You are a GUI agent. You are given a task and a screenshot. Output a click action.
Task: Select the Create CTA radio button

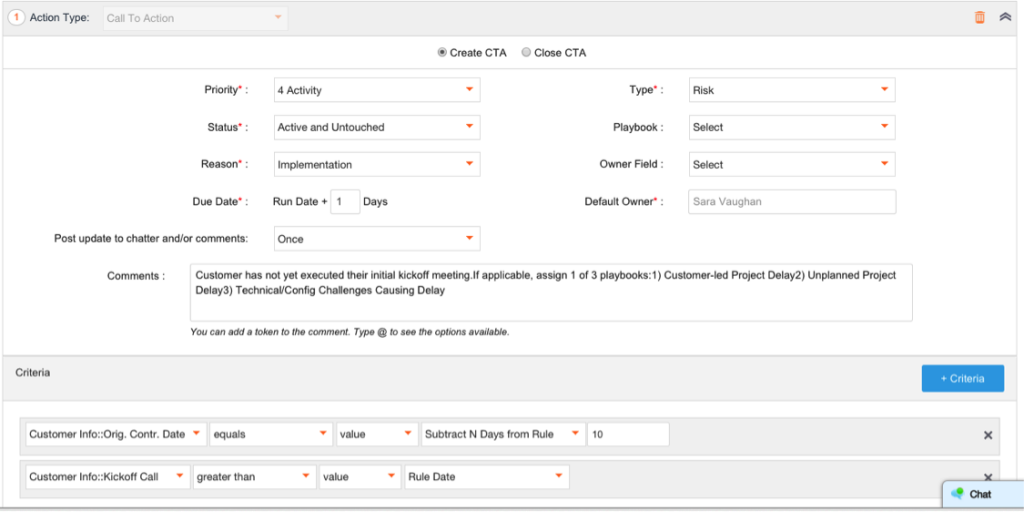[x=442, y=53]
